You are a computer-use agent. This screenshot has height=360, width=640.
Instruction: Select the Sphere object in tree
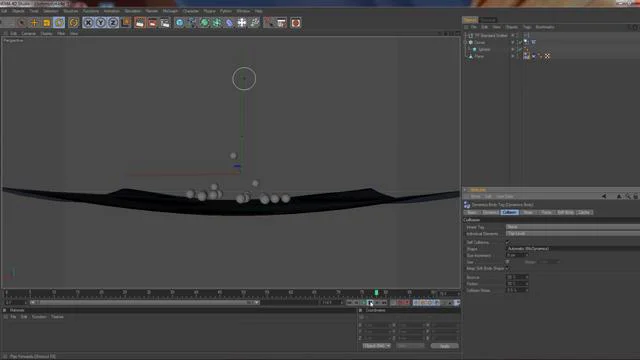point(484,49)
